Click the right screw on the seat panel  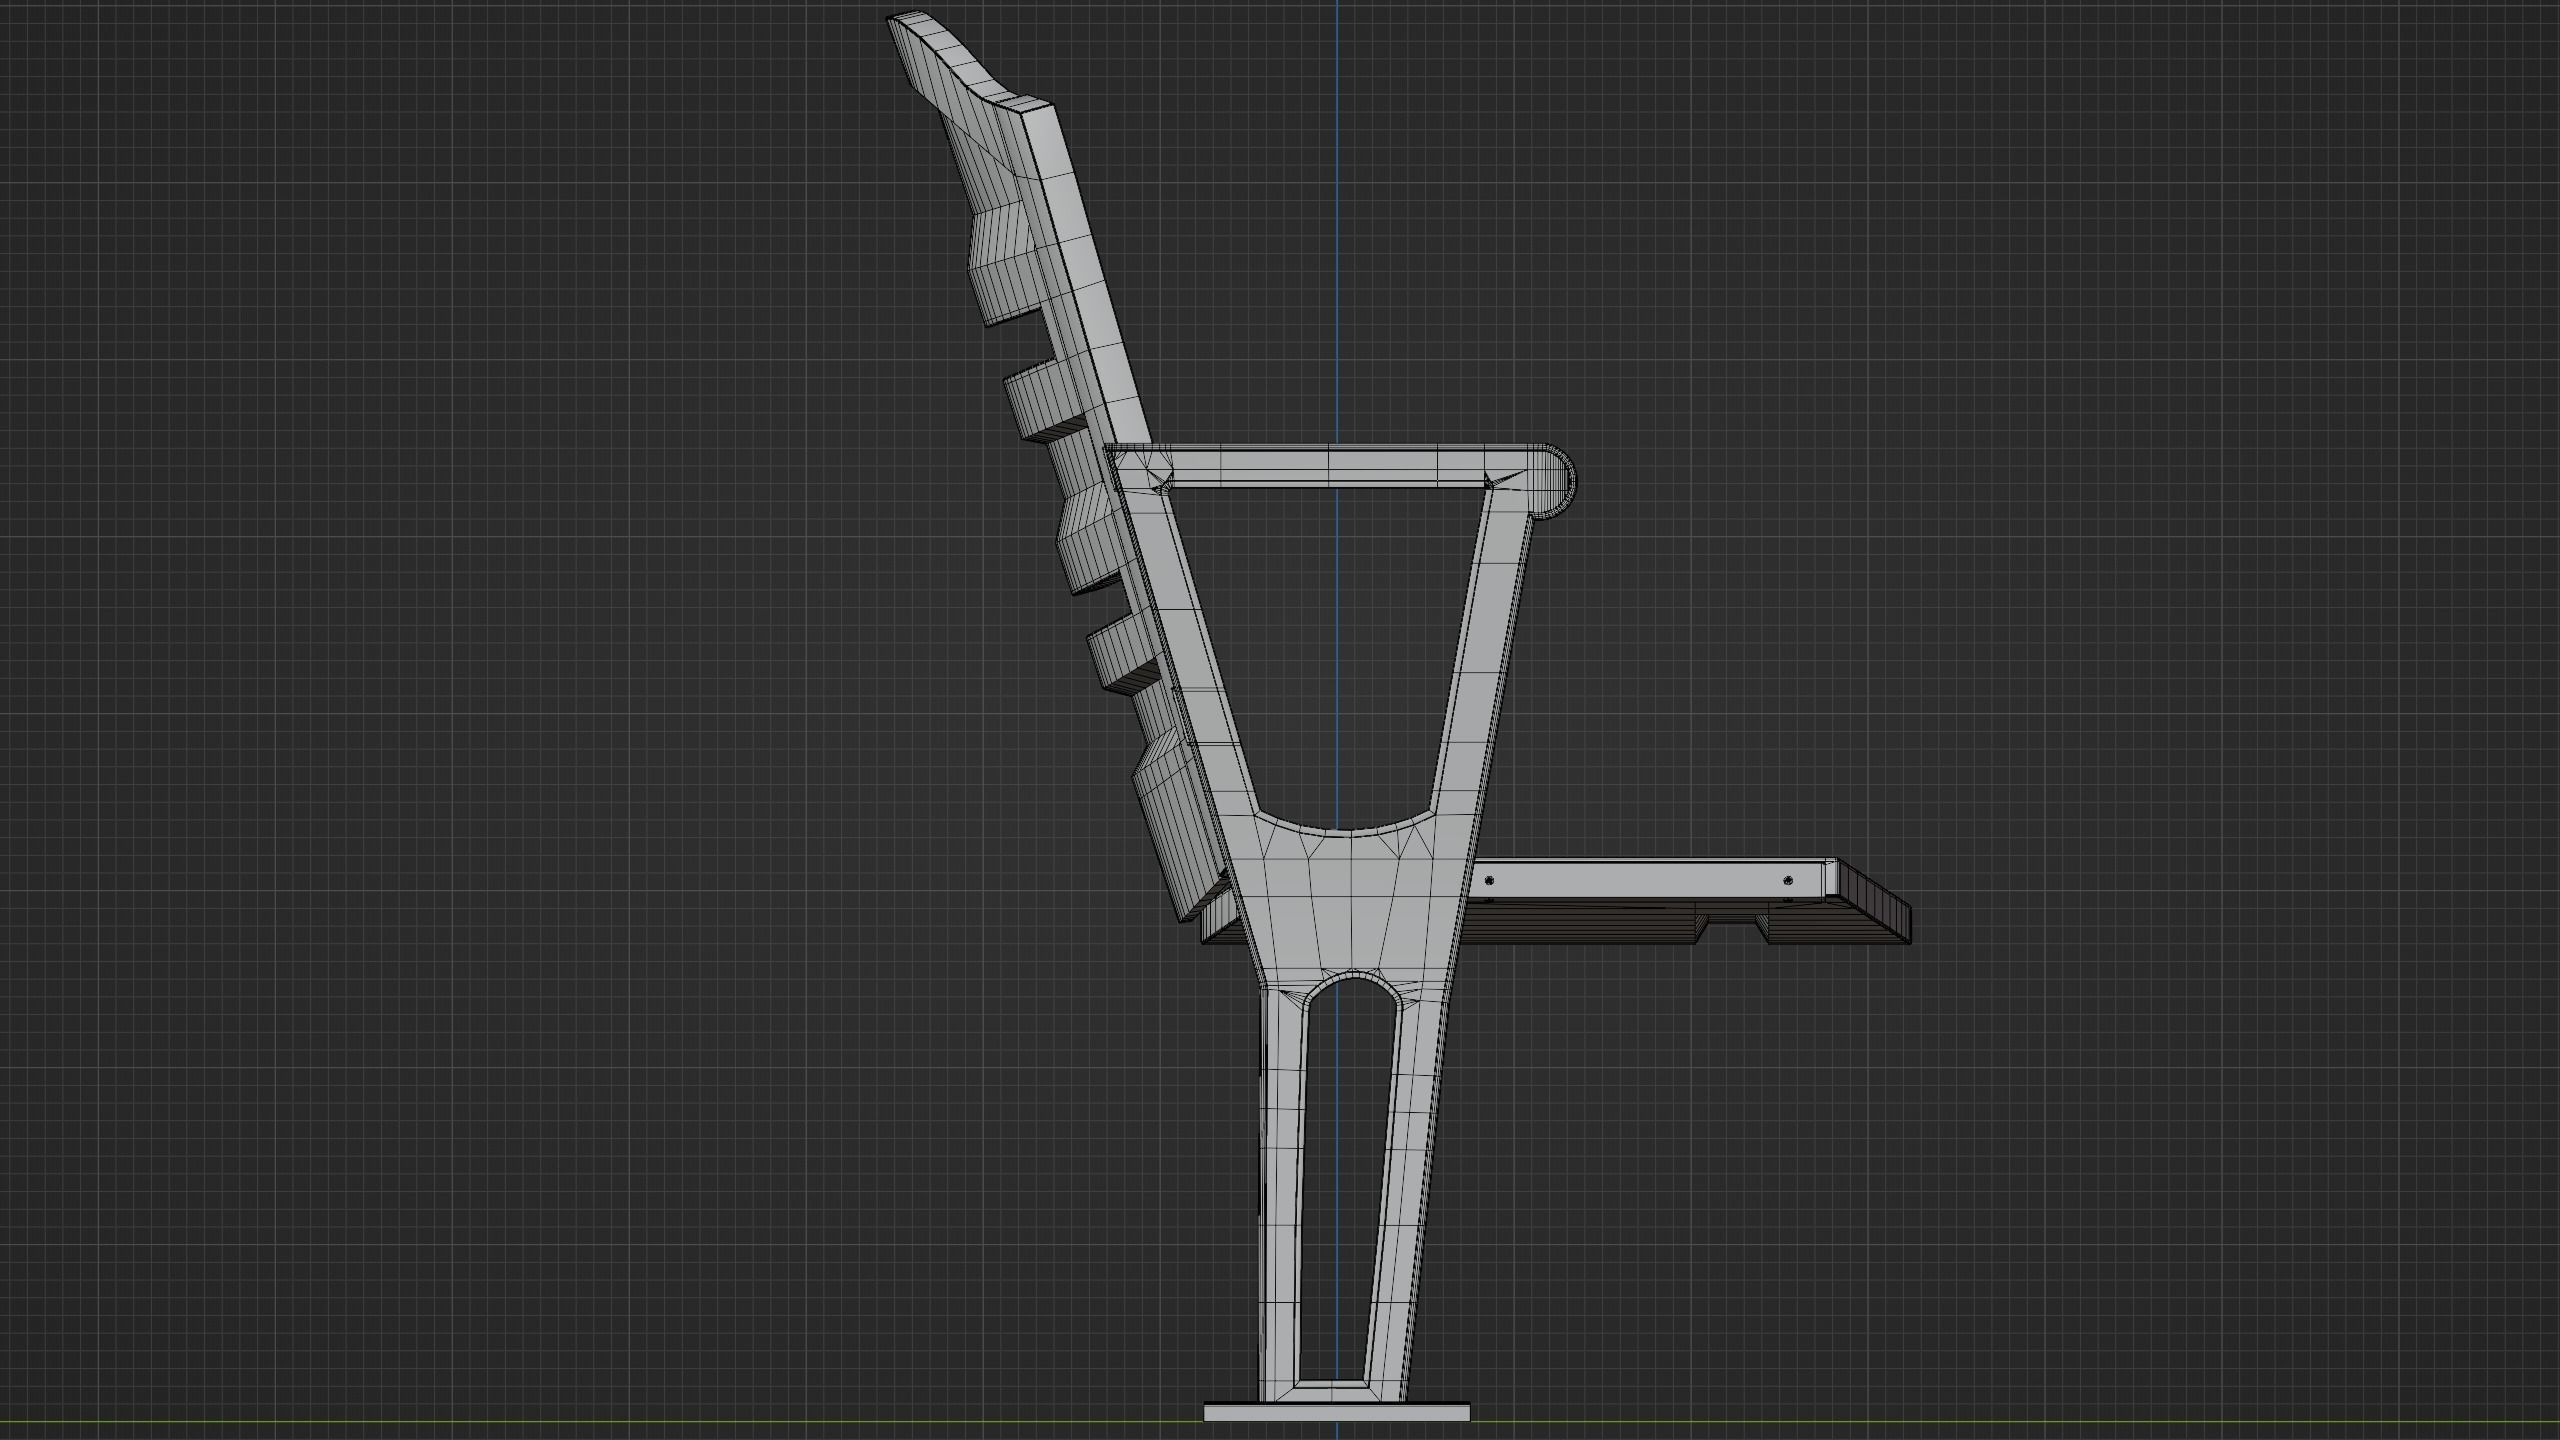coord(1788,881)
